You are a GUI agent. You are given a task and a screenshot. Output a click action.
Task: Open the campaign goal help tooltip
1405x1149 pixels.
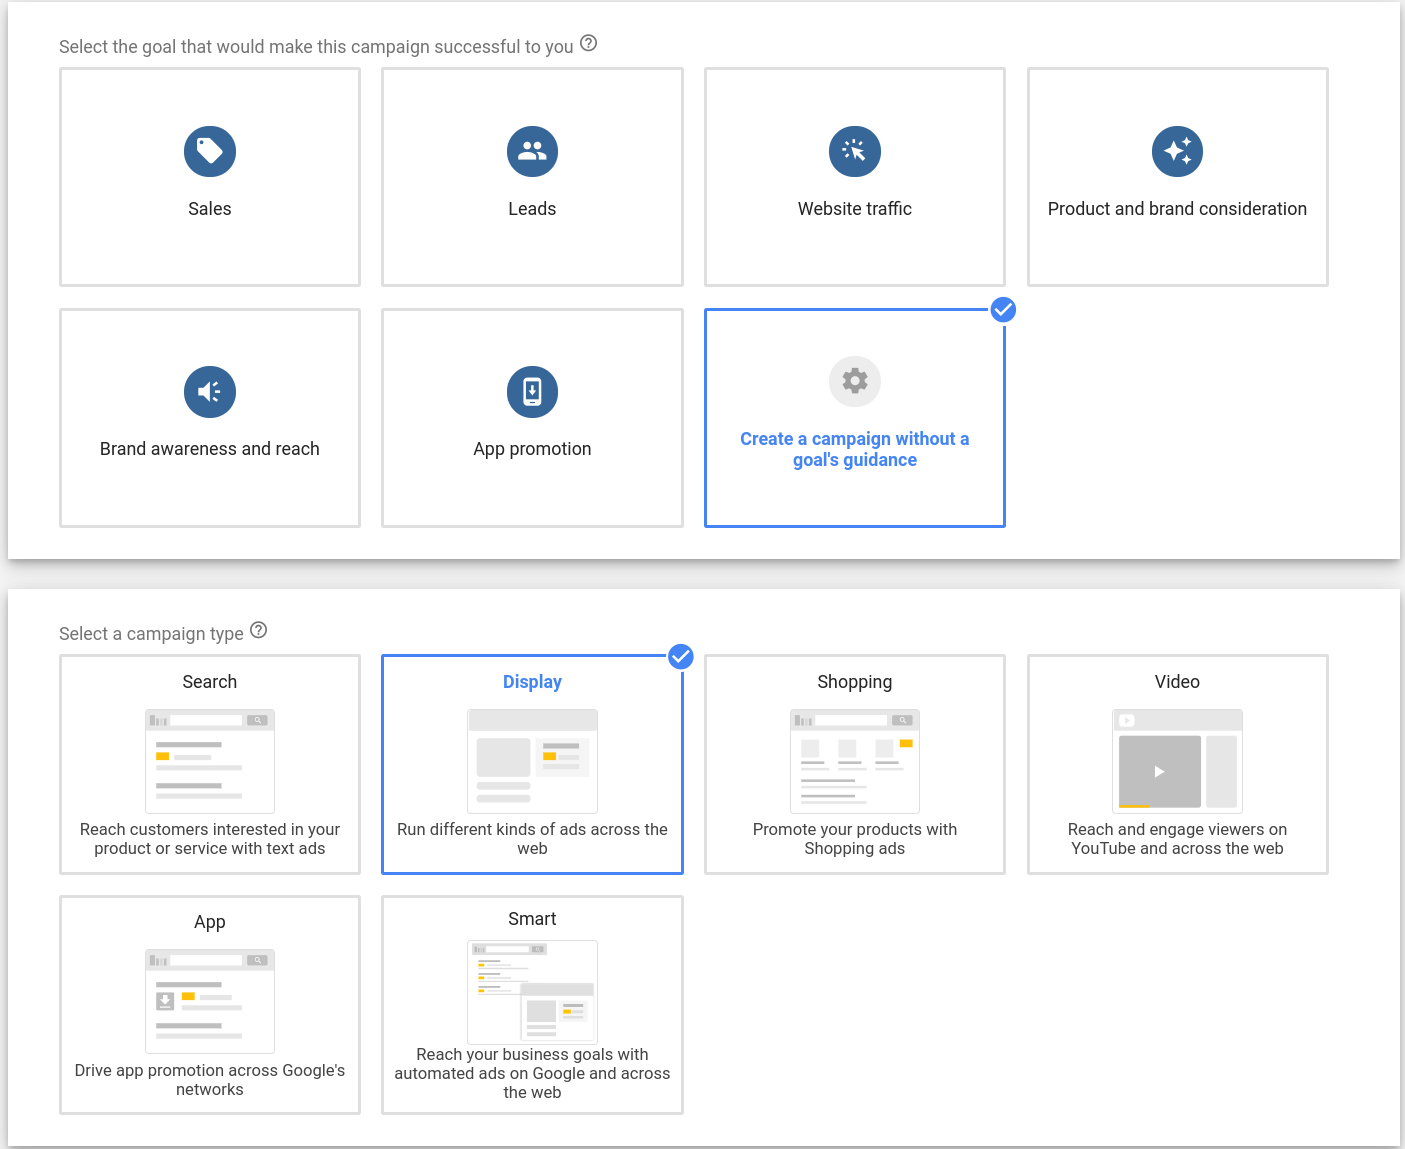588,43
